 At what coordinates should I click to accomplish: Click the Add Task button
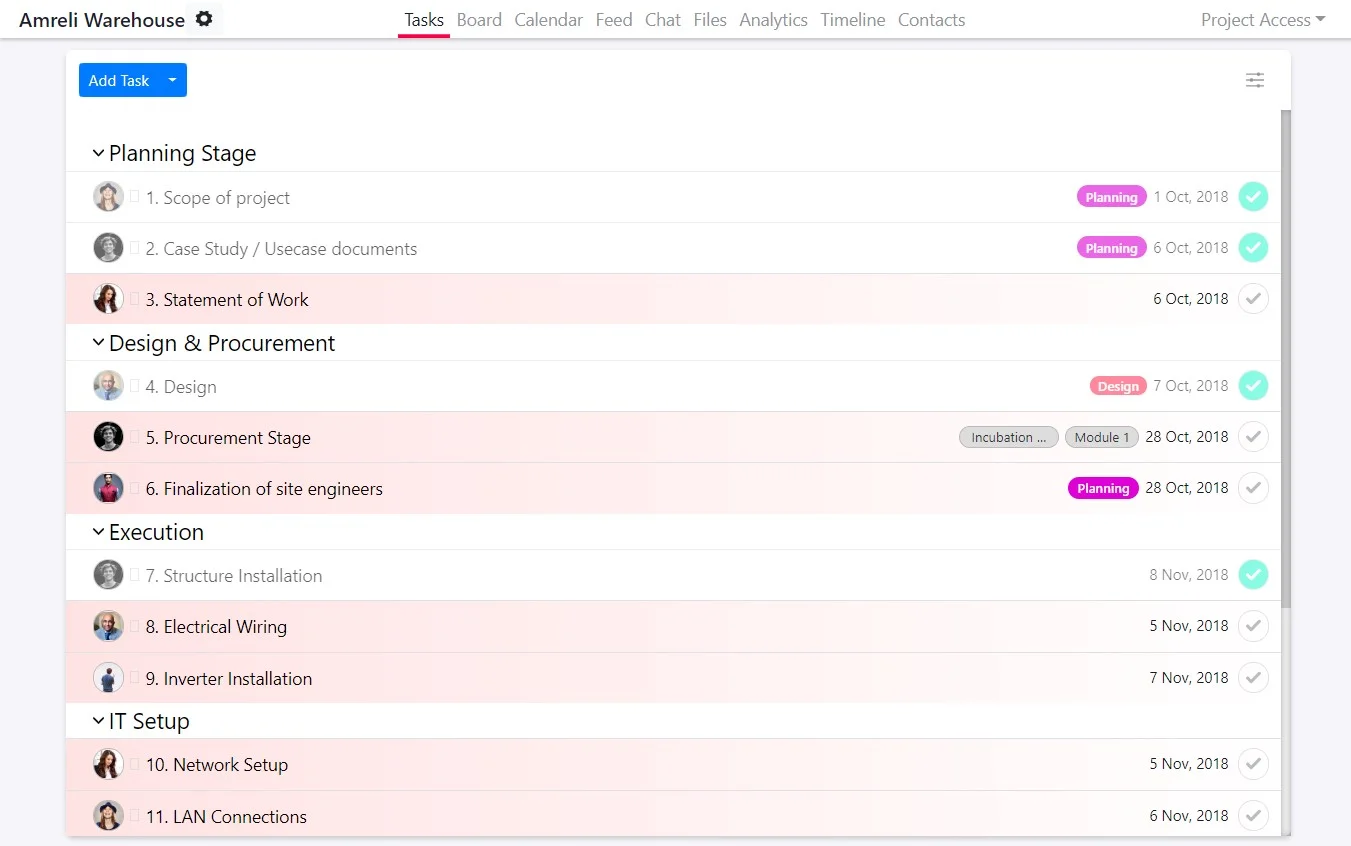click(x=118, y=80)
